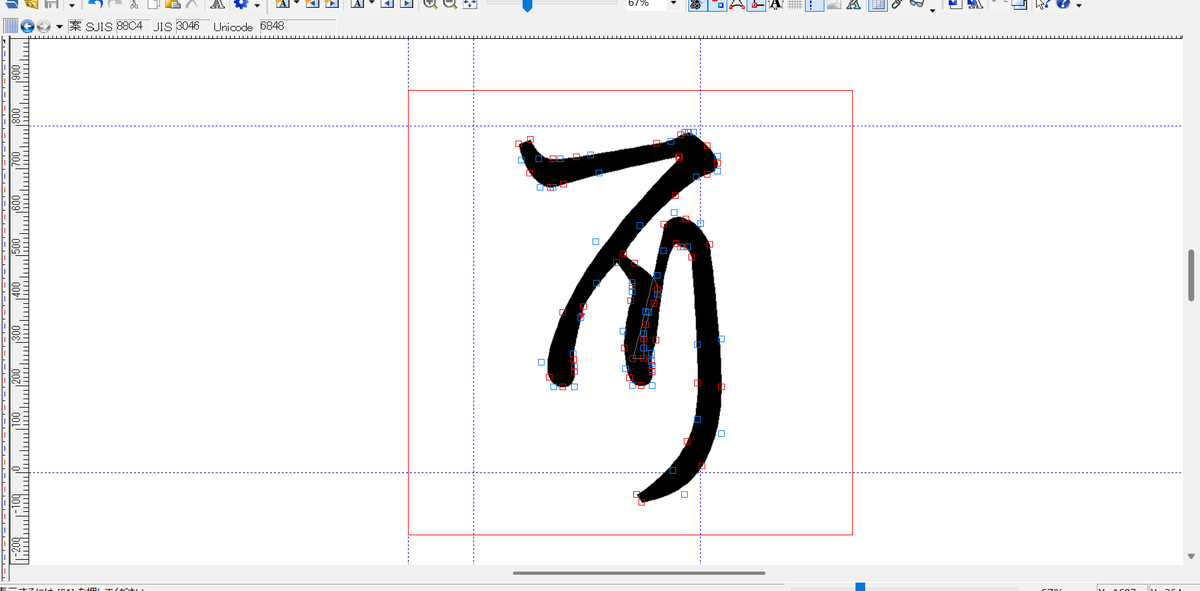The image size is (1200, 591).
Task: Click the top toolbar zoom slider handle
Action: click(527, 5)
